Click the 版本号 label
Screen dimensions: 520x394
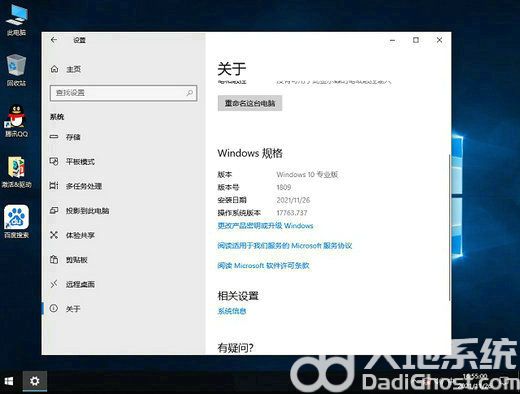(228, 187)
